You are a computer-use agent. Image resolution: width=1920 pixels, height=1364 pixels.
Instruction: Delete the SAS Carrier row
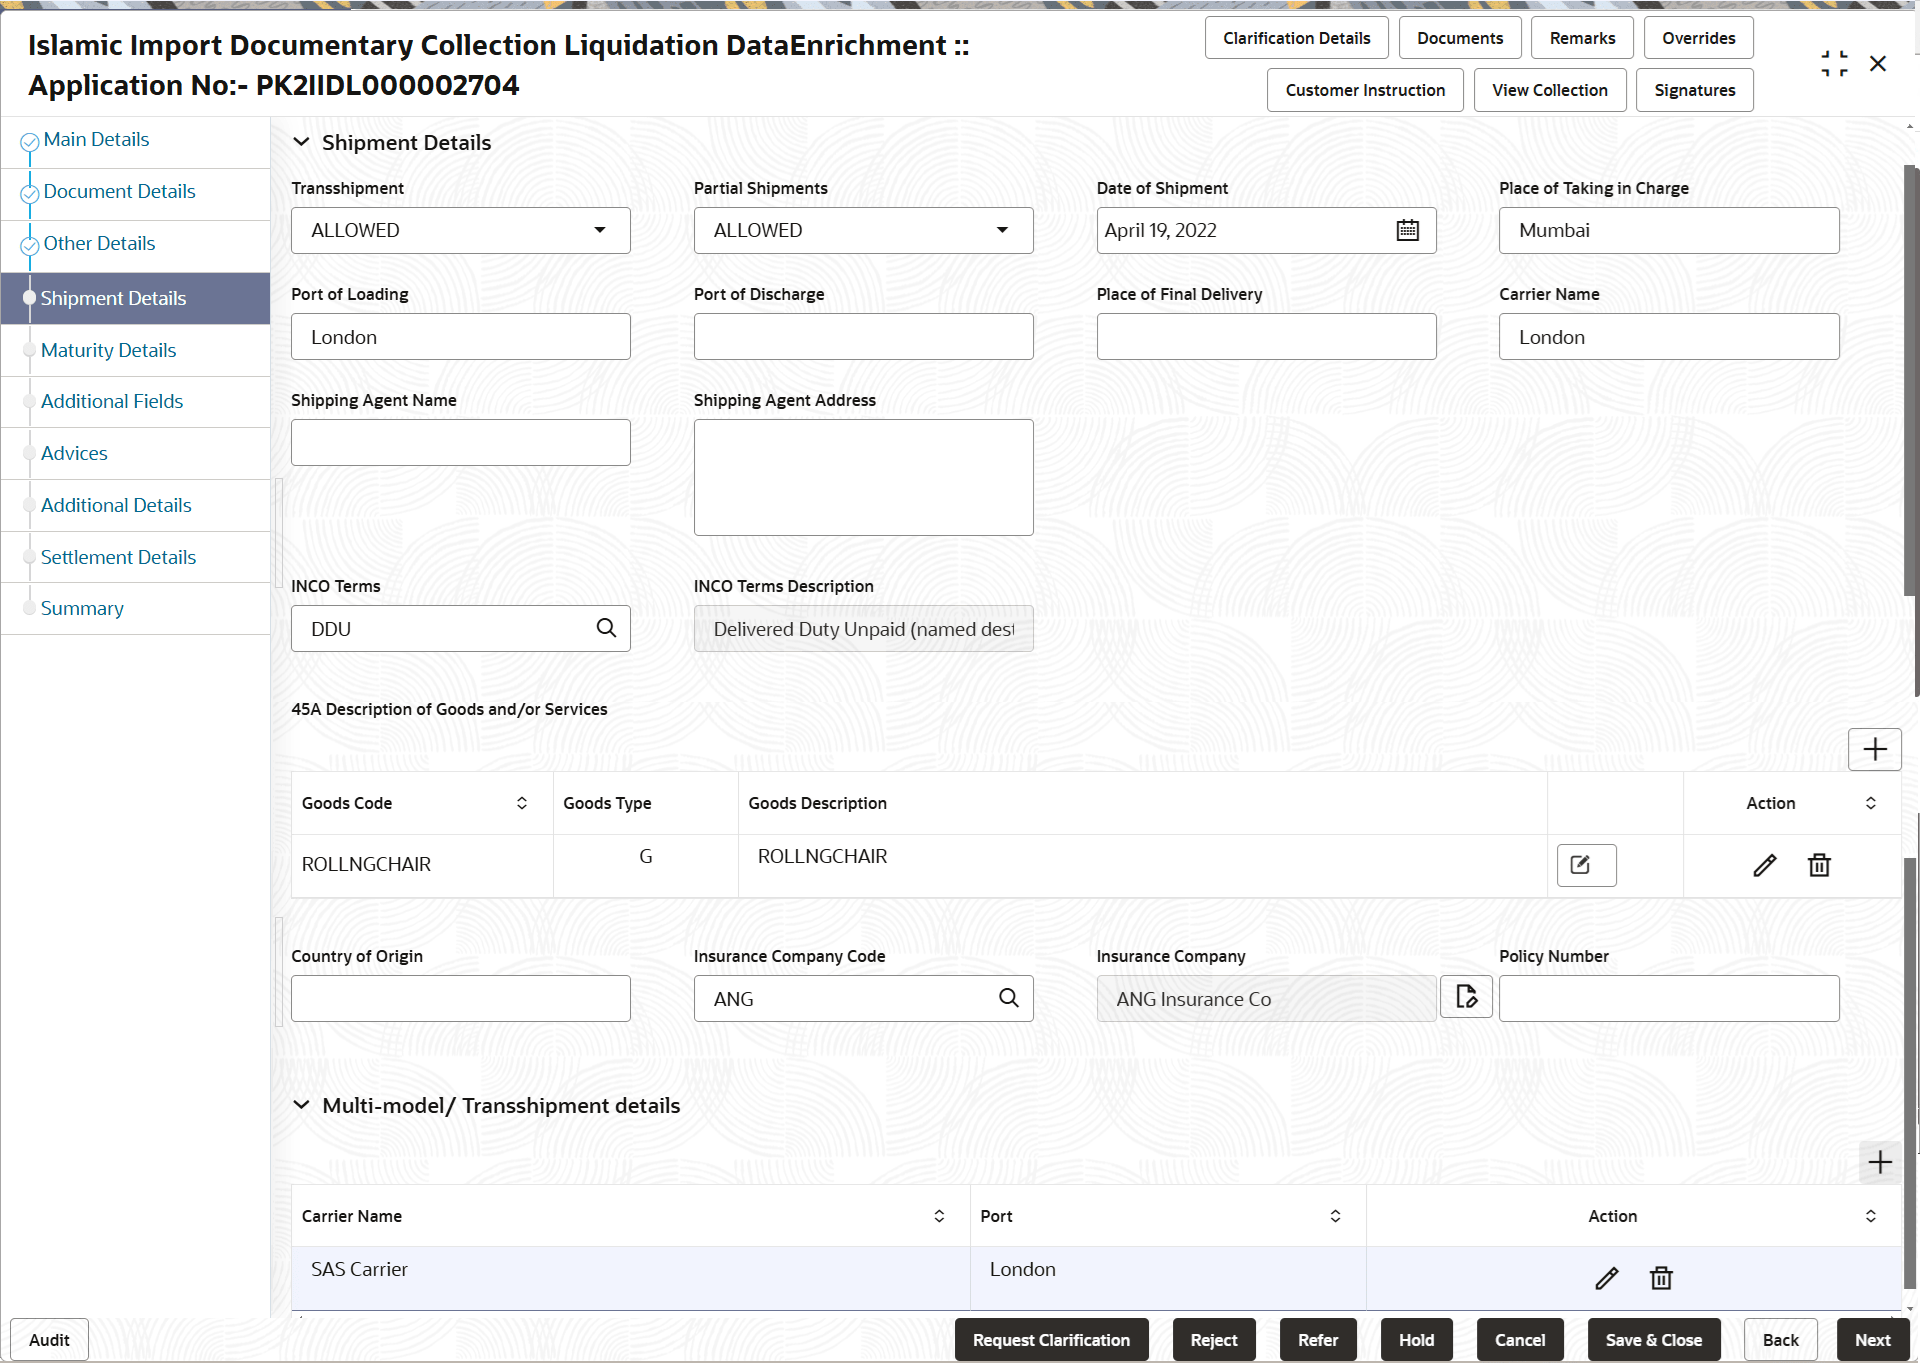pyautogui.click(x=1661, y=1278)
